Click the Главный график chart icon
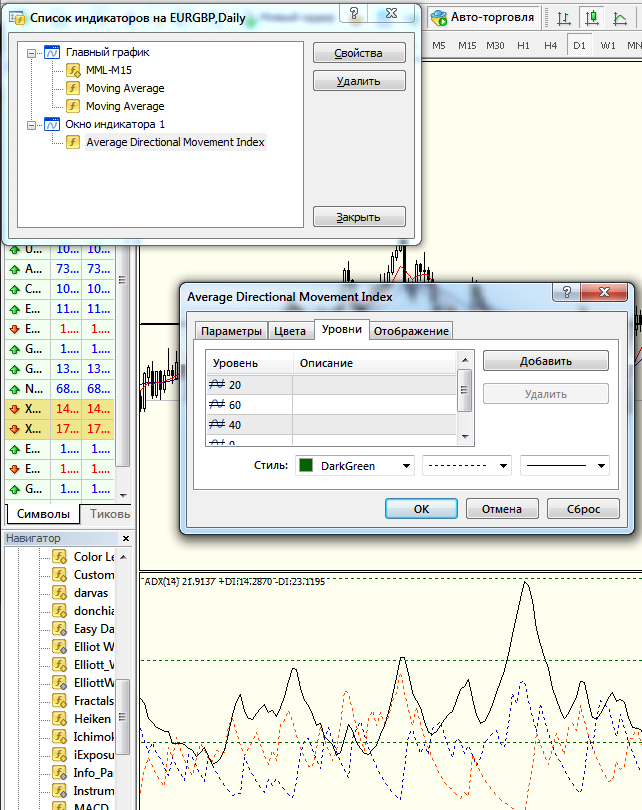The width and height of the screenshot is (642, 810). pyautogui.click(x=52, y=52)
